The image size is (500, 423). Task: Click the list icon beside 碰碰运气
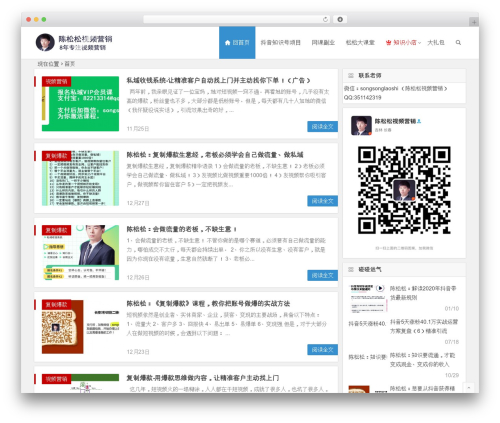[x=351, y=269]
